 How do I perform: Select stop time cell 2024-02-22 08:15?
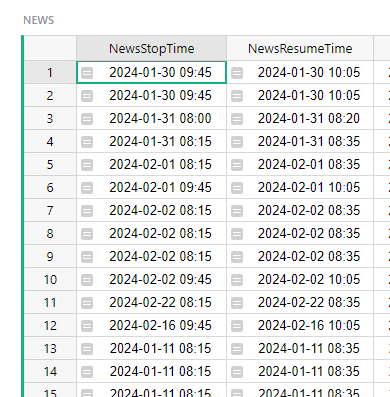click(151, 302)
